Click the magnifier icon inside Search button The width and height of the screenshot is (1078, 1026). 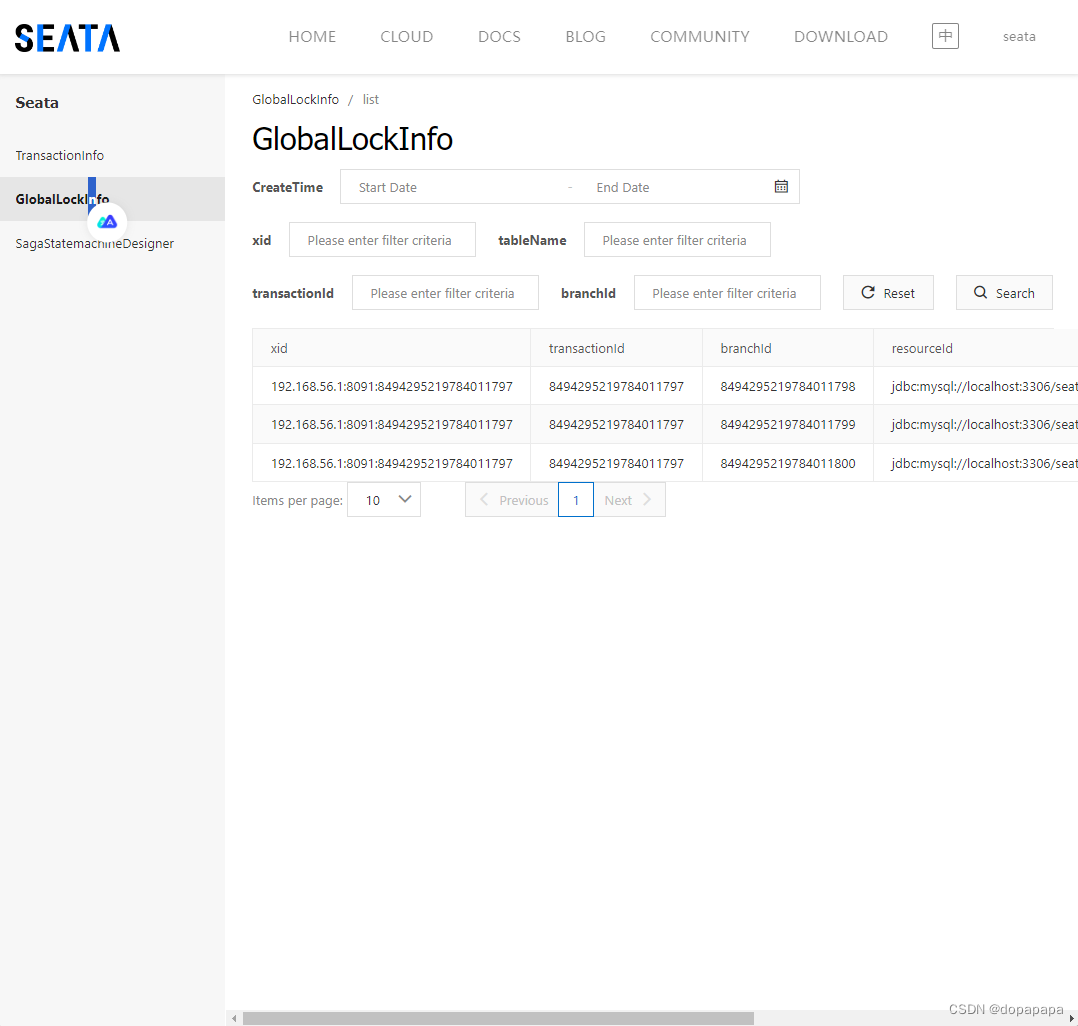point(980,292)
